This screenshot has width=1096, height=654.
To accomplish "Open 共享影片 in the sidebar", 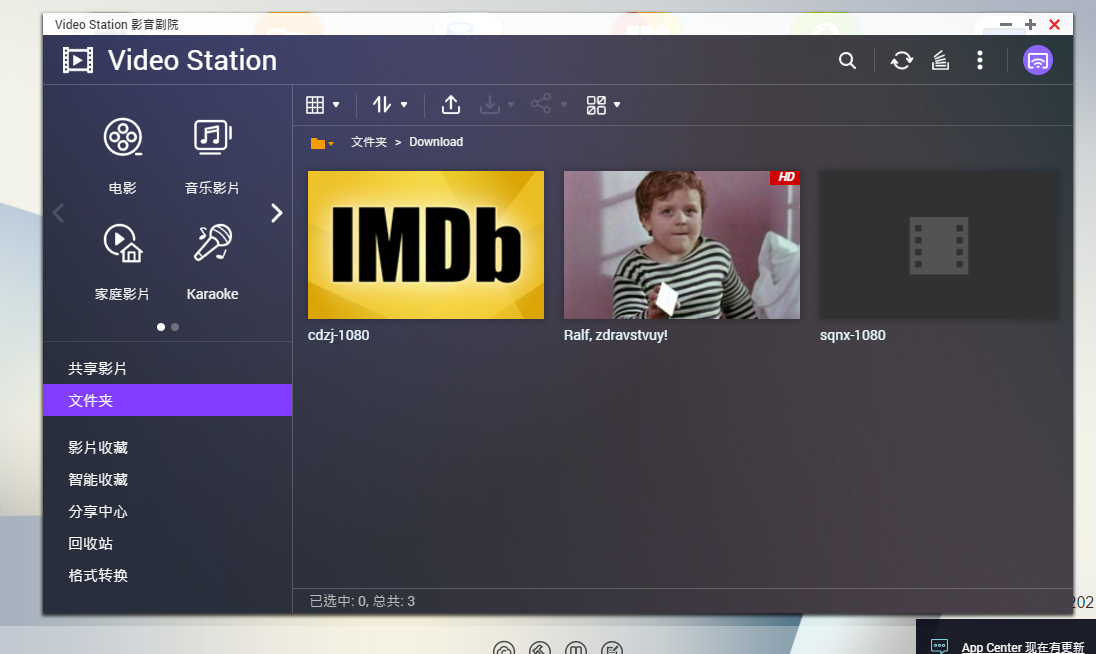I will [x=167, y=368].
